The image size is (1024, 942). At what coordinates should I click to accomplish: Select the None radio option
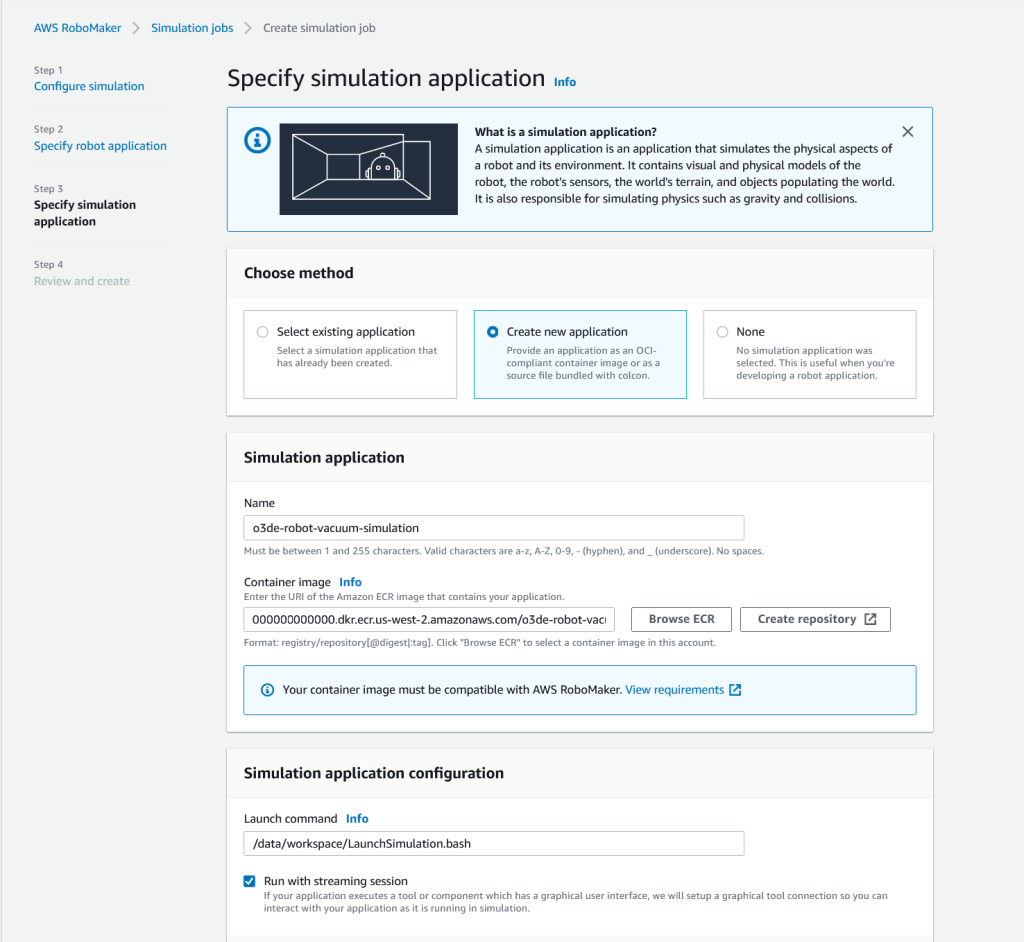722,332
